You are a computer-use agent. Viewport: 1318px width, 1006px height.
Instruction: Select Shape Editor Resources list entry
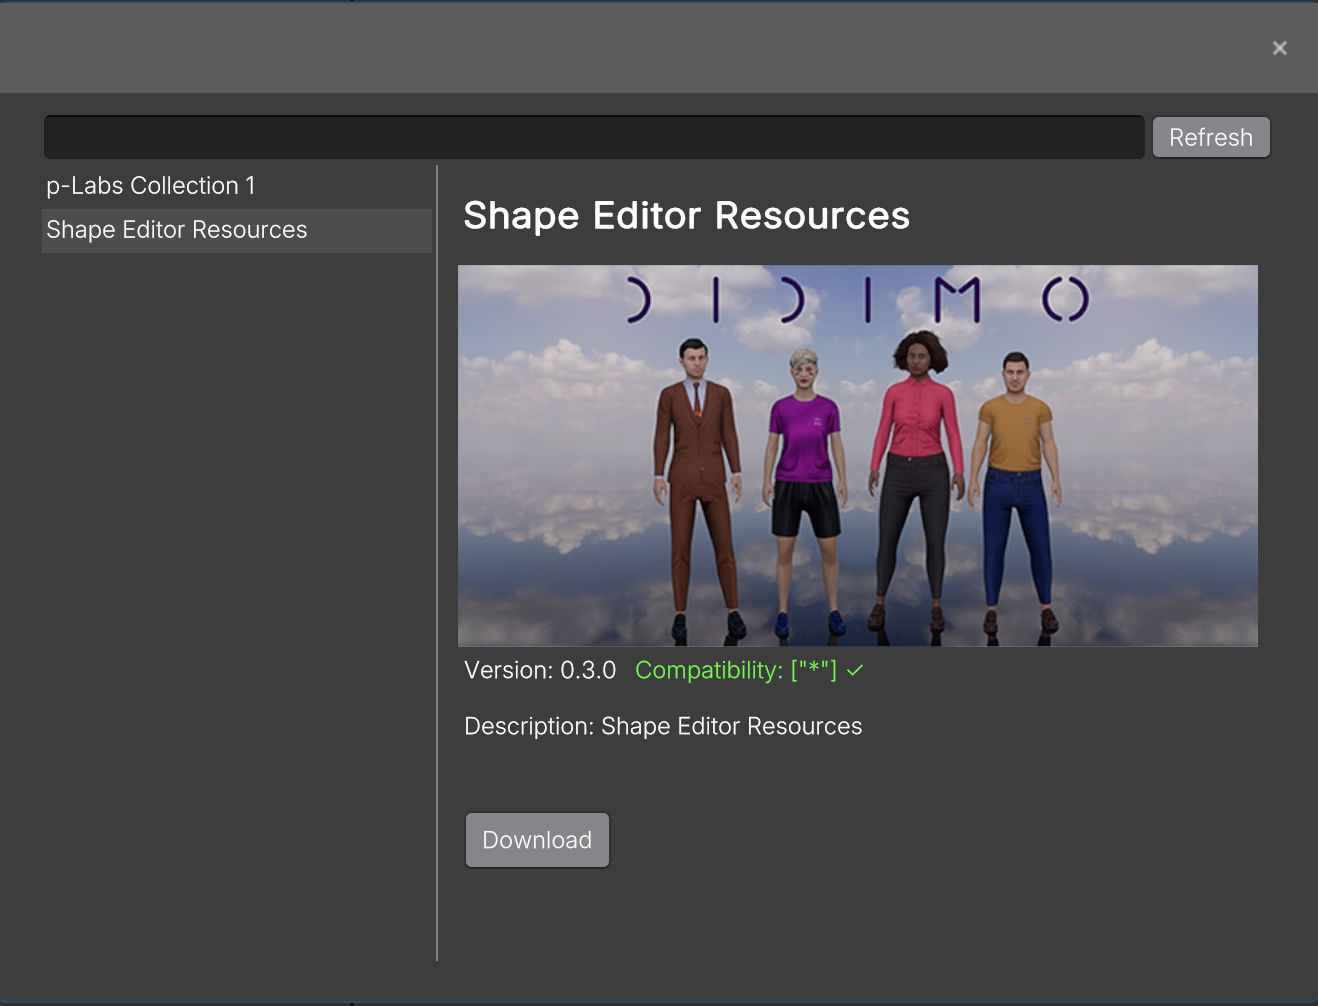coord(237,230)
